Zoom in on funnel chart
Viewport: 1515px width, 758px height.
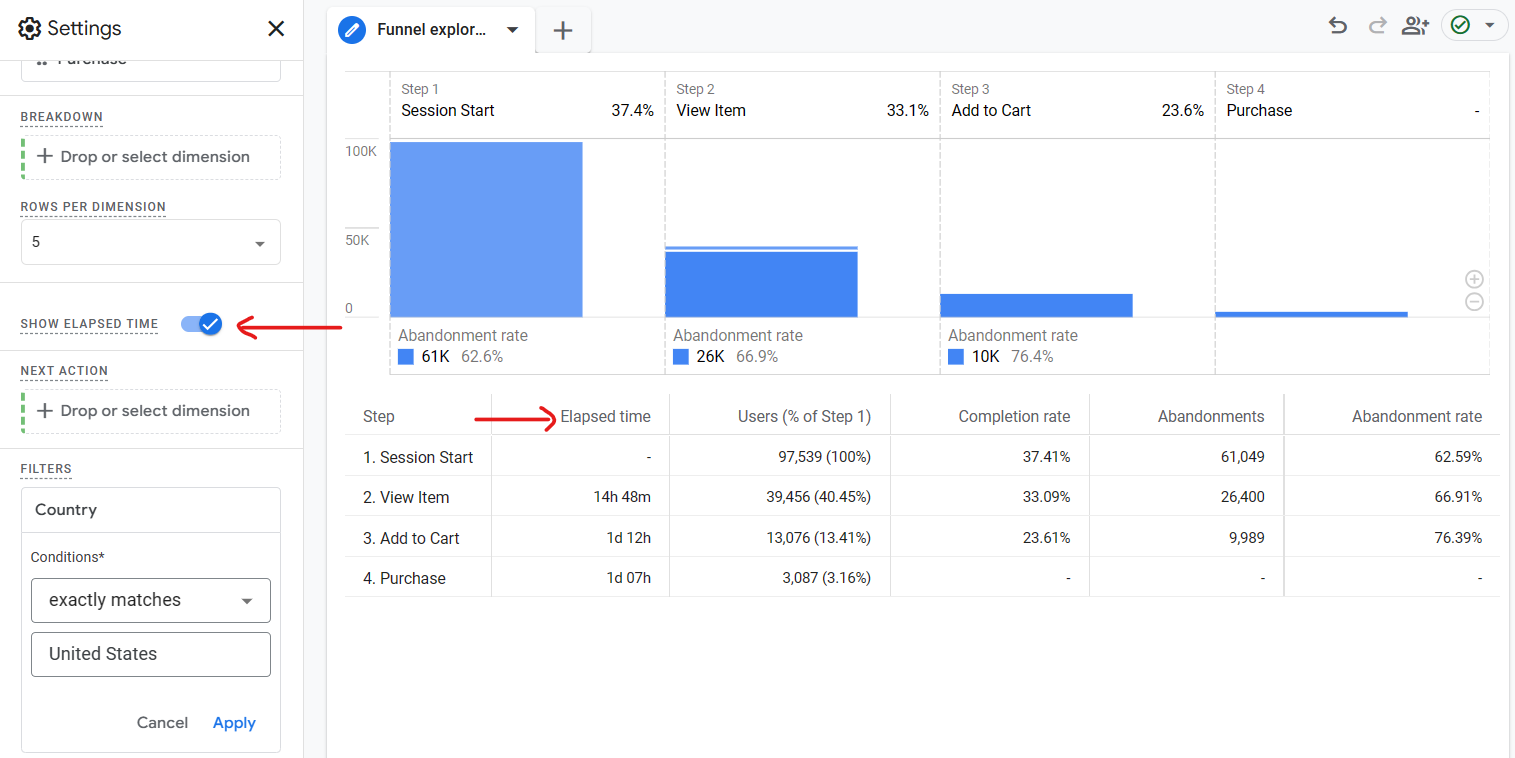click(x=1474, y=280)
